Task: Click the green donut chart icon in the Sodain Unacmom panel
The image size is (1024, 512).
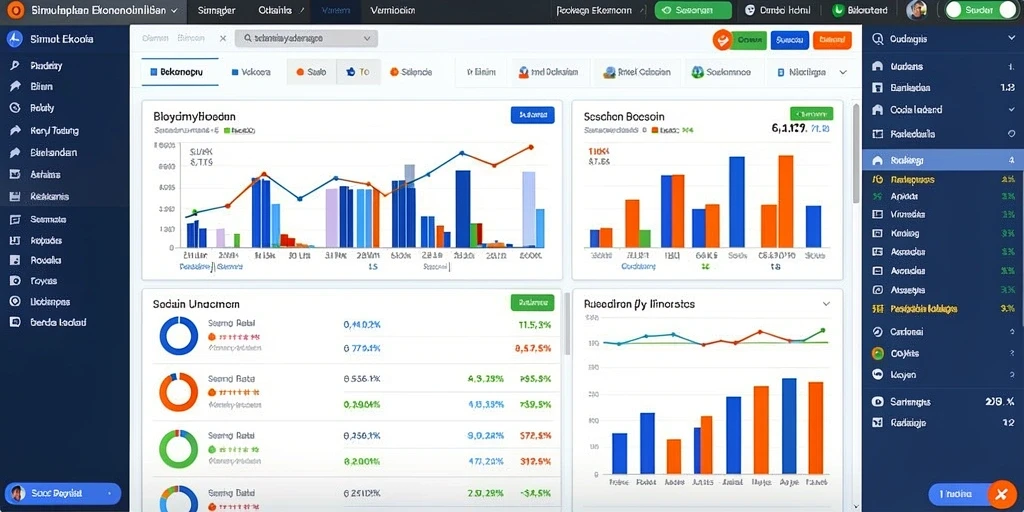Action: click(178, 448)
